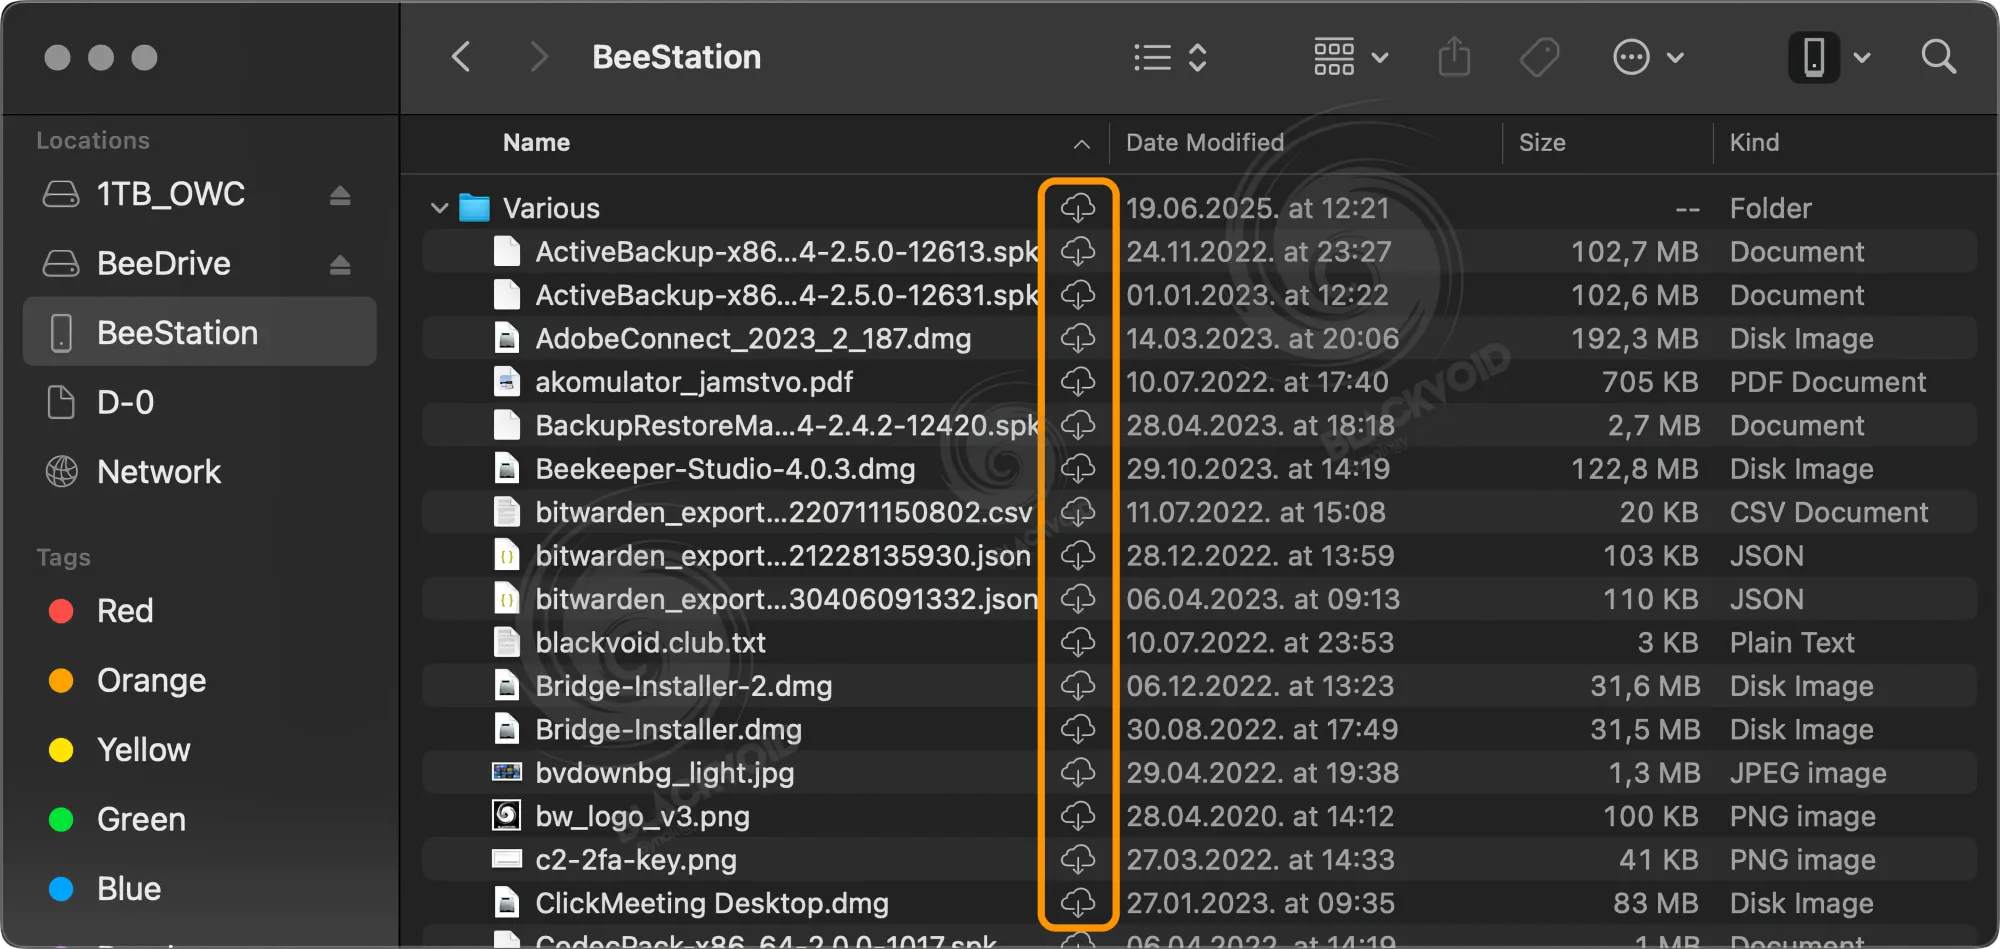Click the Share toolbar button

(1454, 57)
